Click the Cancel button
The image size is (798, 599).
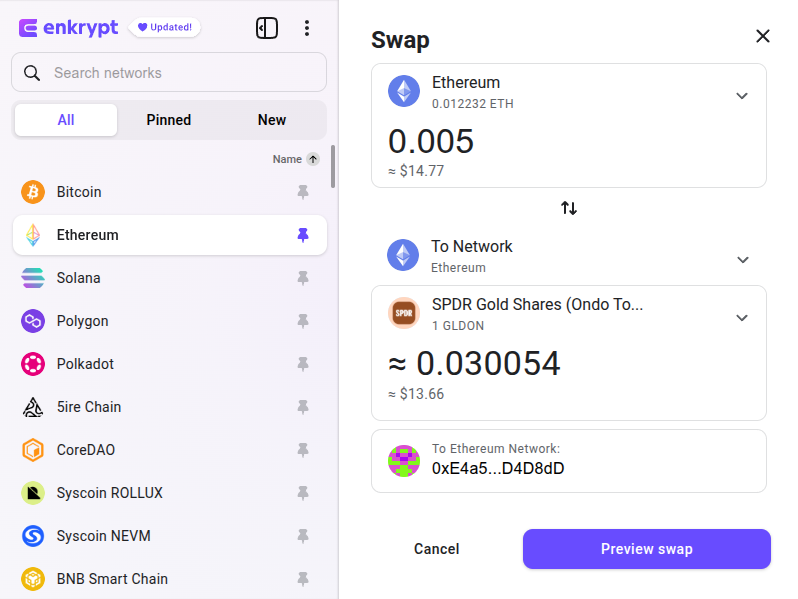[x=437, y=549]
